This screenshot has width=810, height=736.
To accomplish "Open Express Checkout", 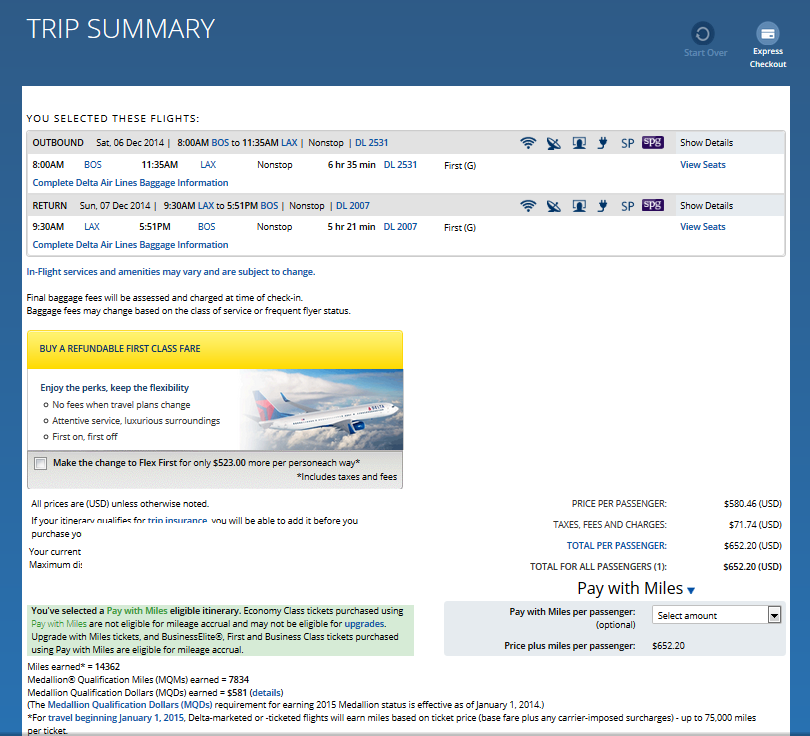I will click(768, 44).
